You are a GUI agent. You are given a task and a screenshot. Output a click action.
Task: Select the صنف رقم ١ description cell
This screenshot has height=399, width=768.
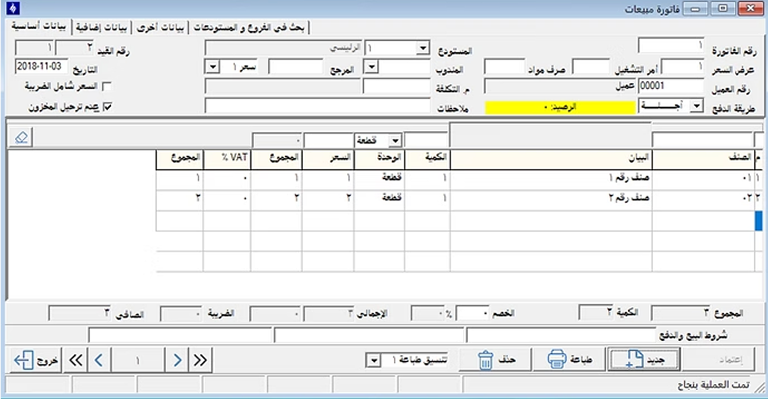[551, 179]
